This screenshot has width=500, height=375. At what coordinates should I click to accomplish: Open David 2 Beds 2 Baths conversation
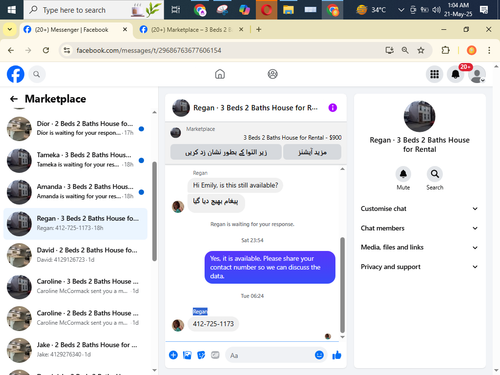[75, 255]
